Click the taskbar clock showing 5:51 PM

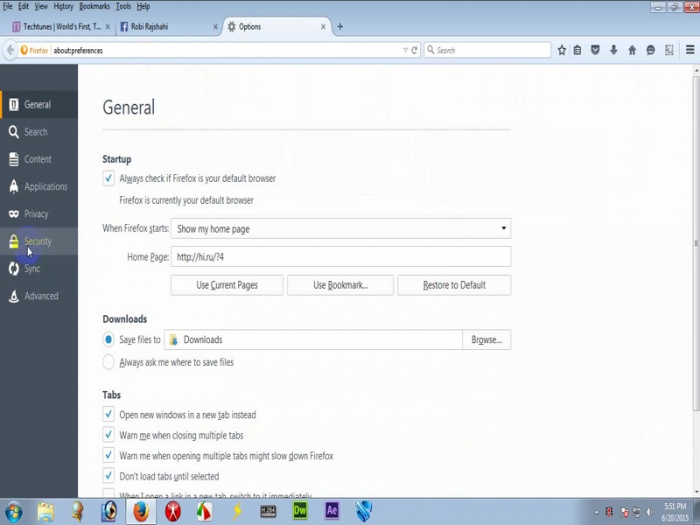pyautogui.click(x=675, y=512)
